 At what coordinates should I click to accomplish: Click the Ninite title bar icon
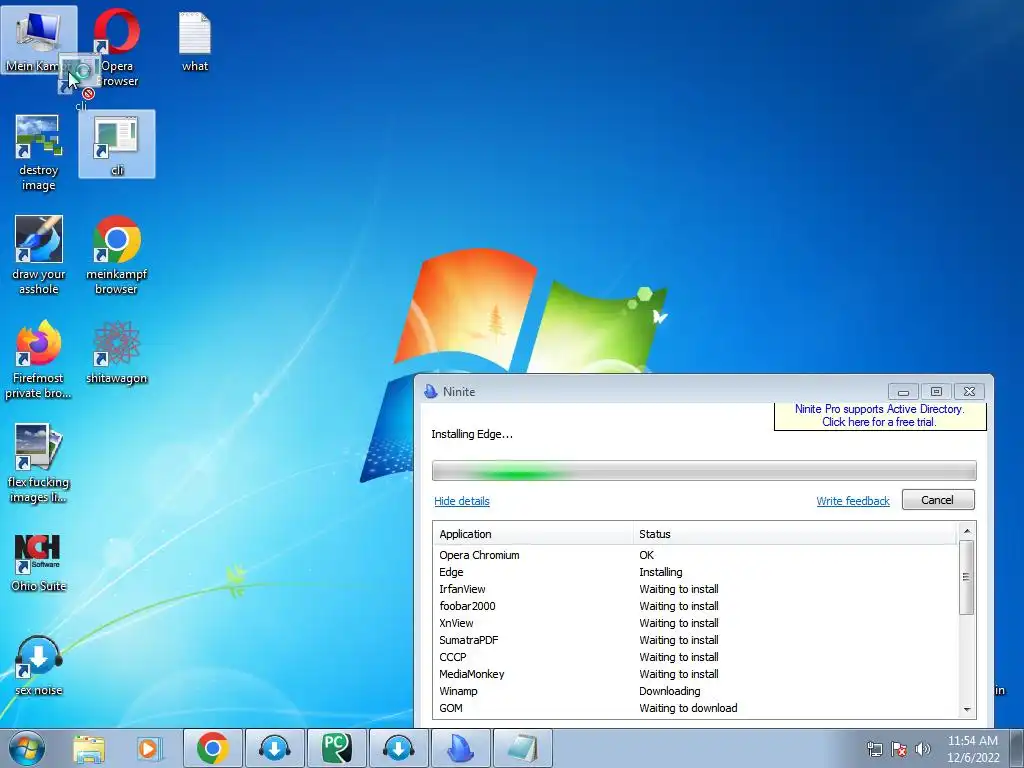[x=430, y=391]
